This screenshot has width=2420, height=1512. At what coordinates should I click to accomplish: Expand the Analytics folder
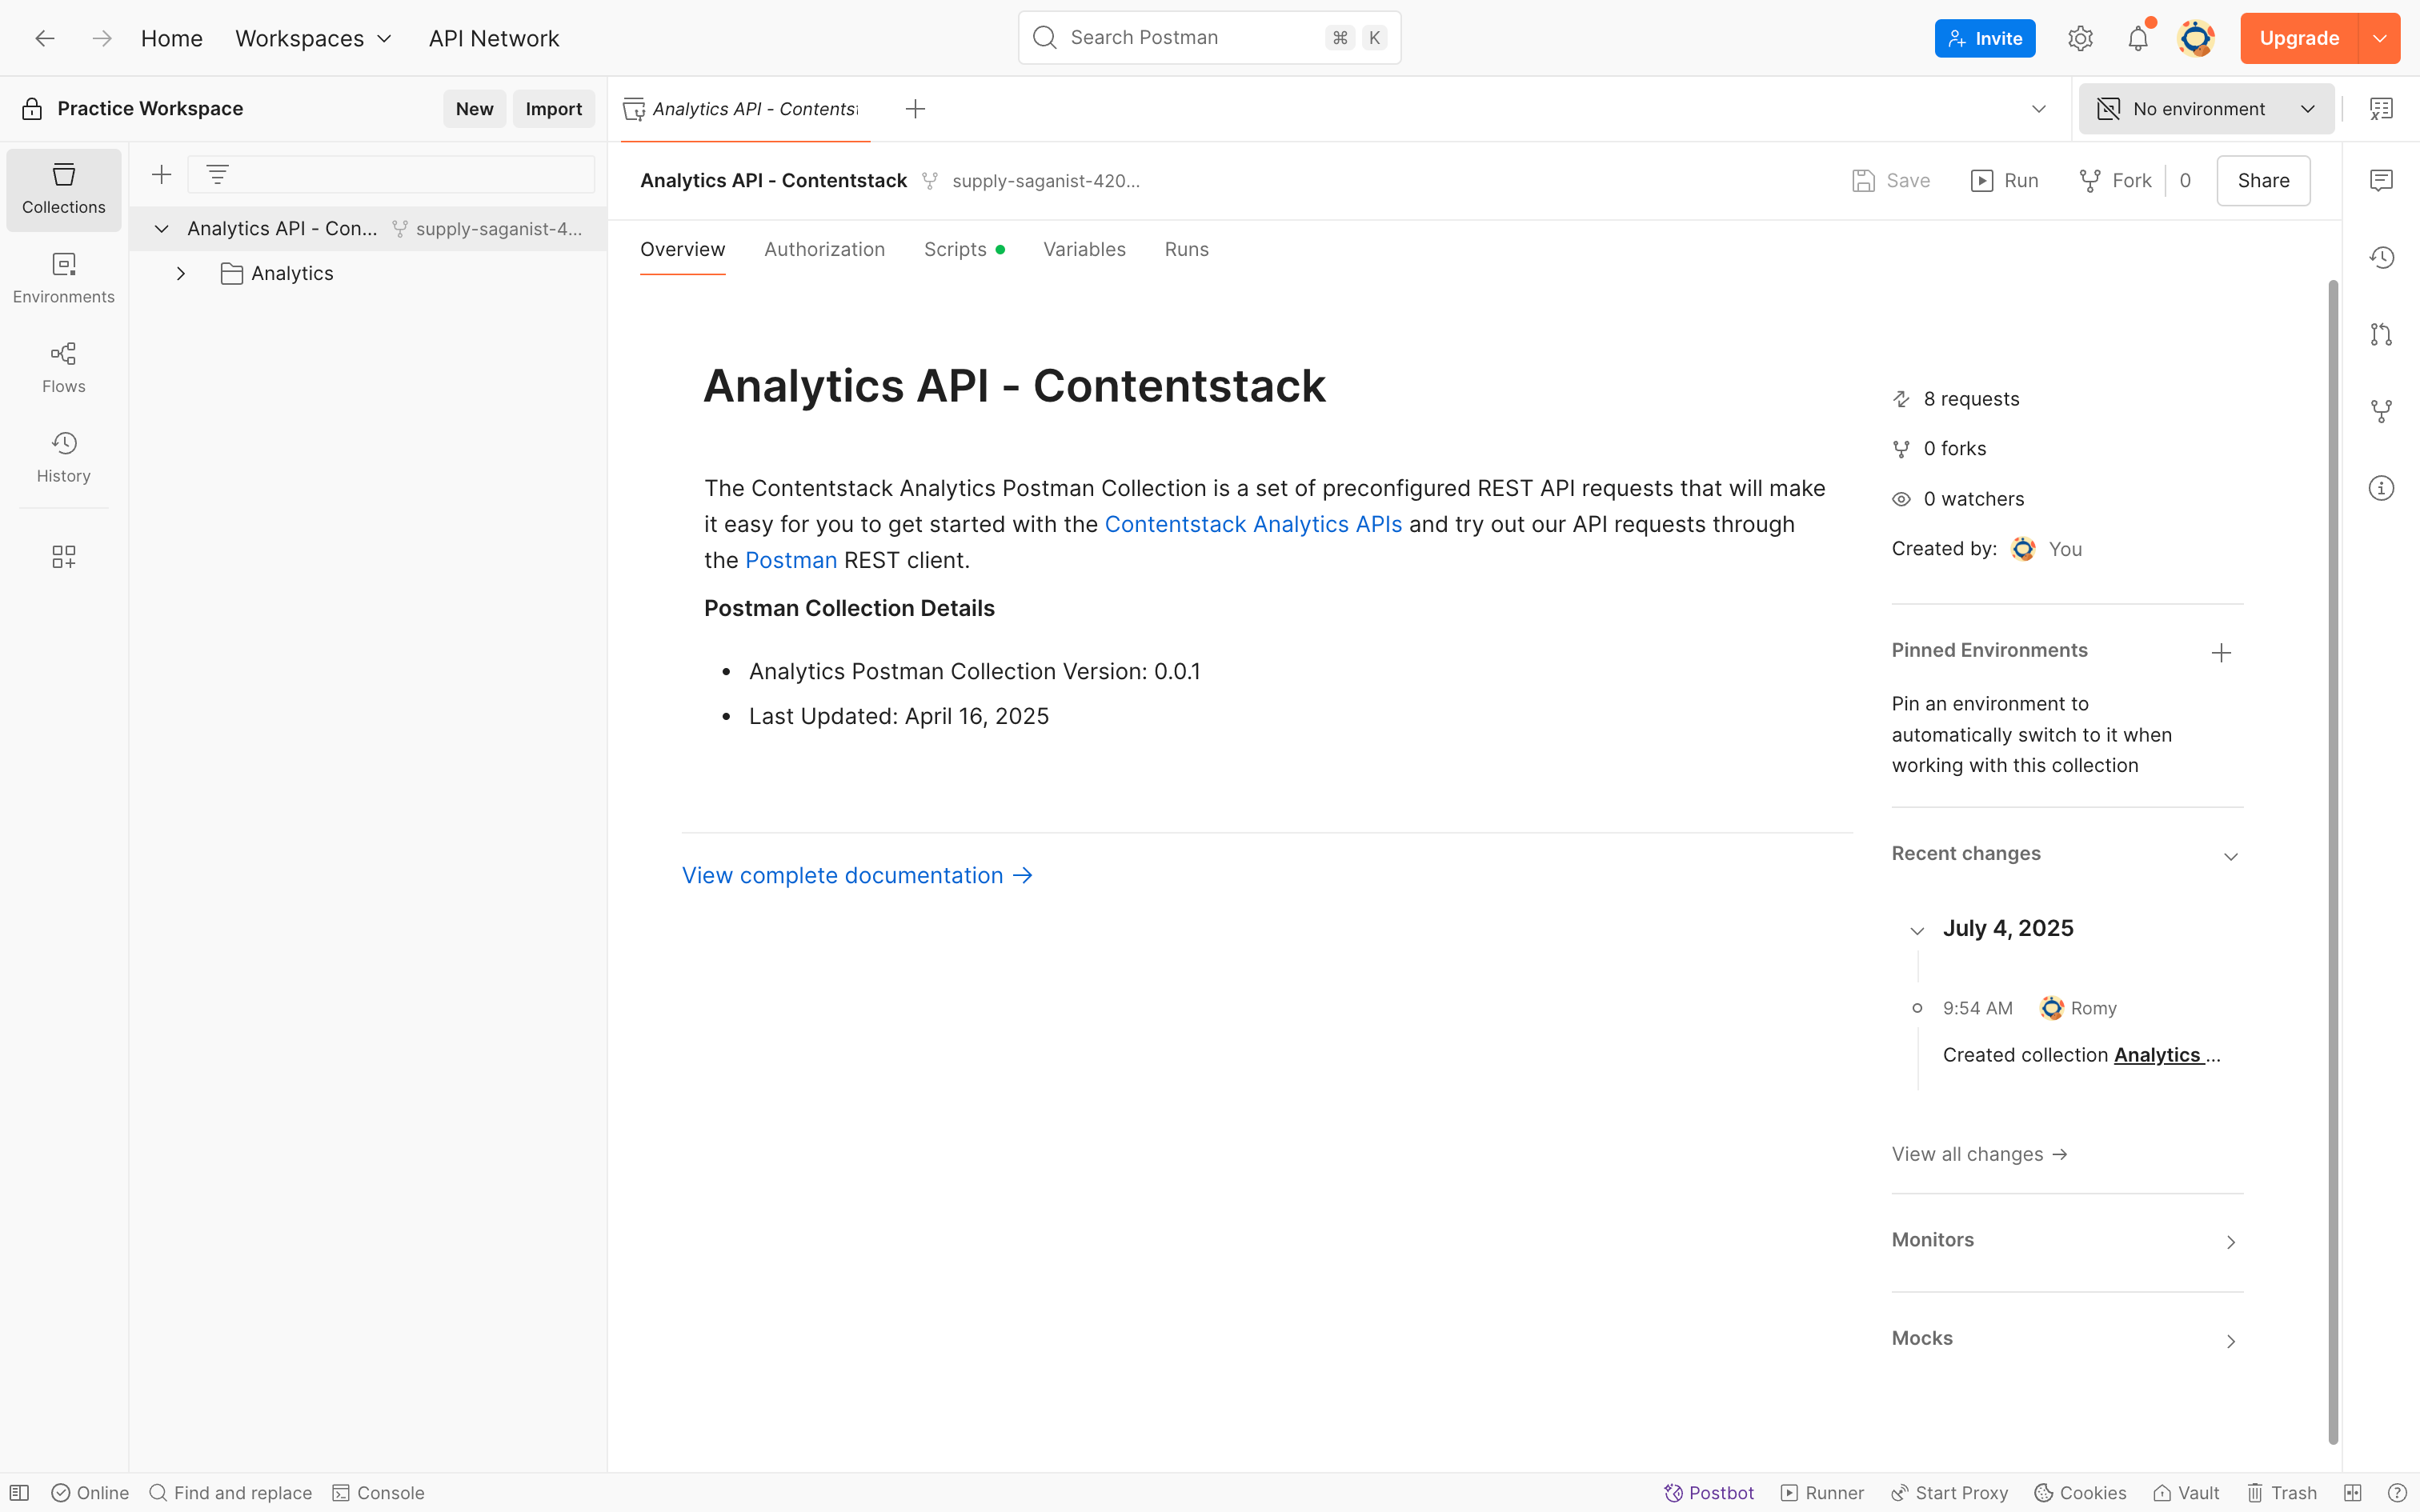tap(181, 274)
